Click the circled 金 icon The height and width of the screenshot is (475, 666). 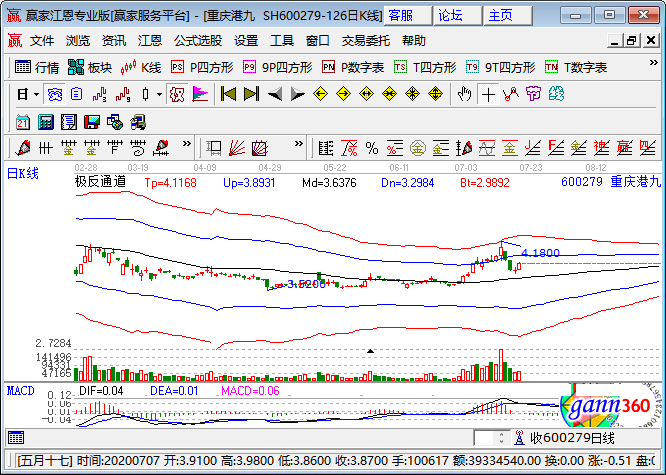pyautogui.click(x=418, y=148)
